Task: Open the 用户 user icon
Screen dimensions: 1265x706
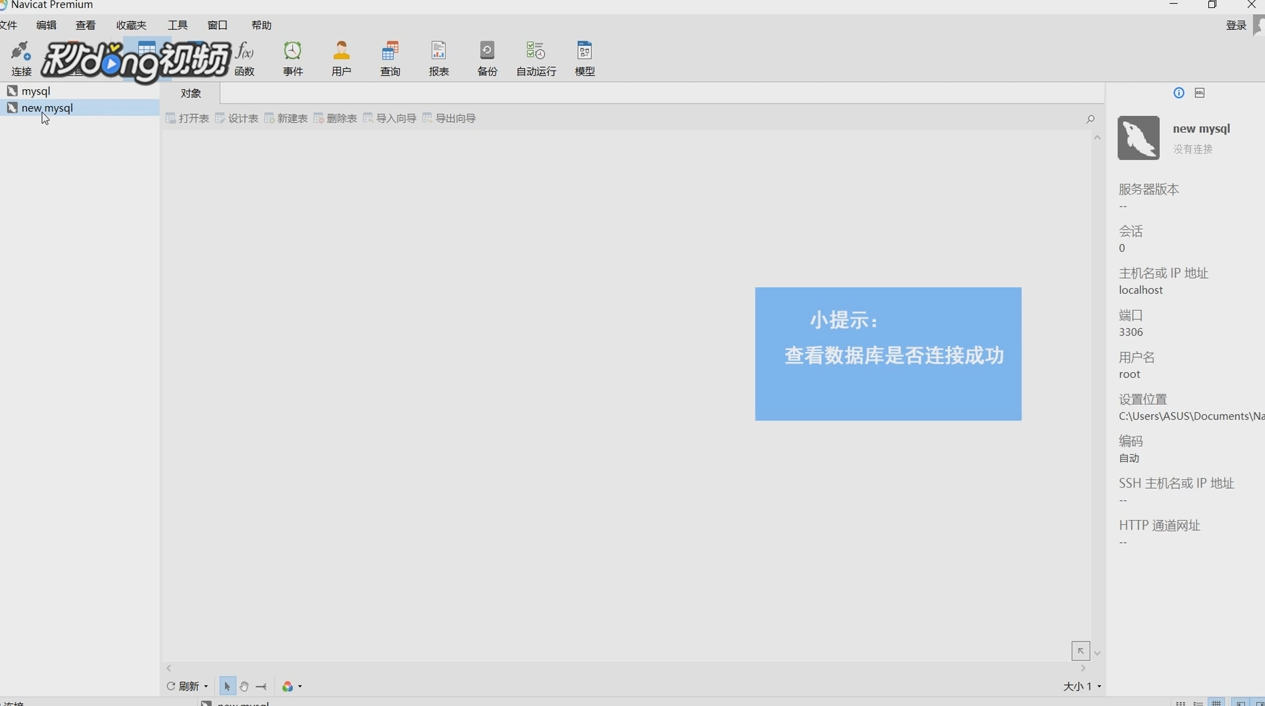Action: click(x=341, y=58)
